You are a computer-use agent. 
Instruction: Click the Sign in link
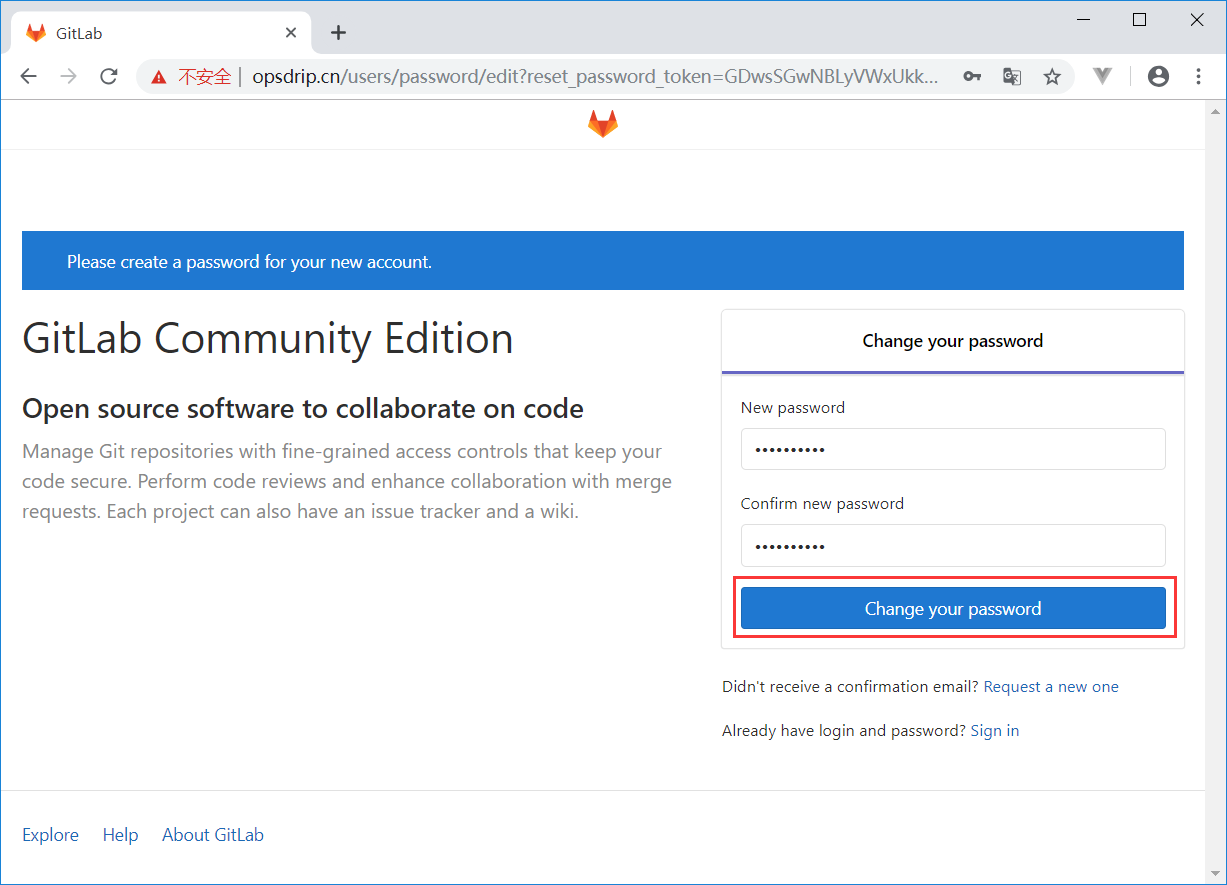(x=995, y=731)
